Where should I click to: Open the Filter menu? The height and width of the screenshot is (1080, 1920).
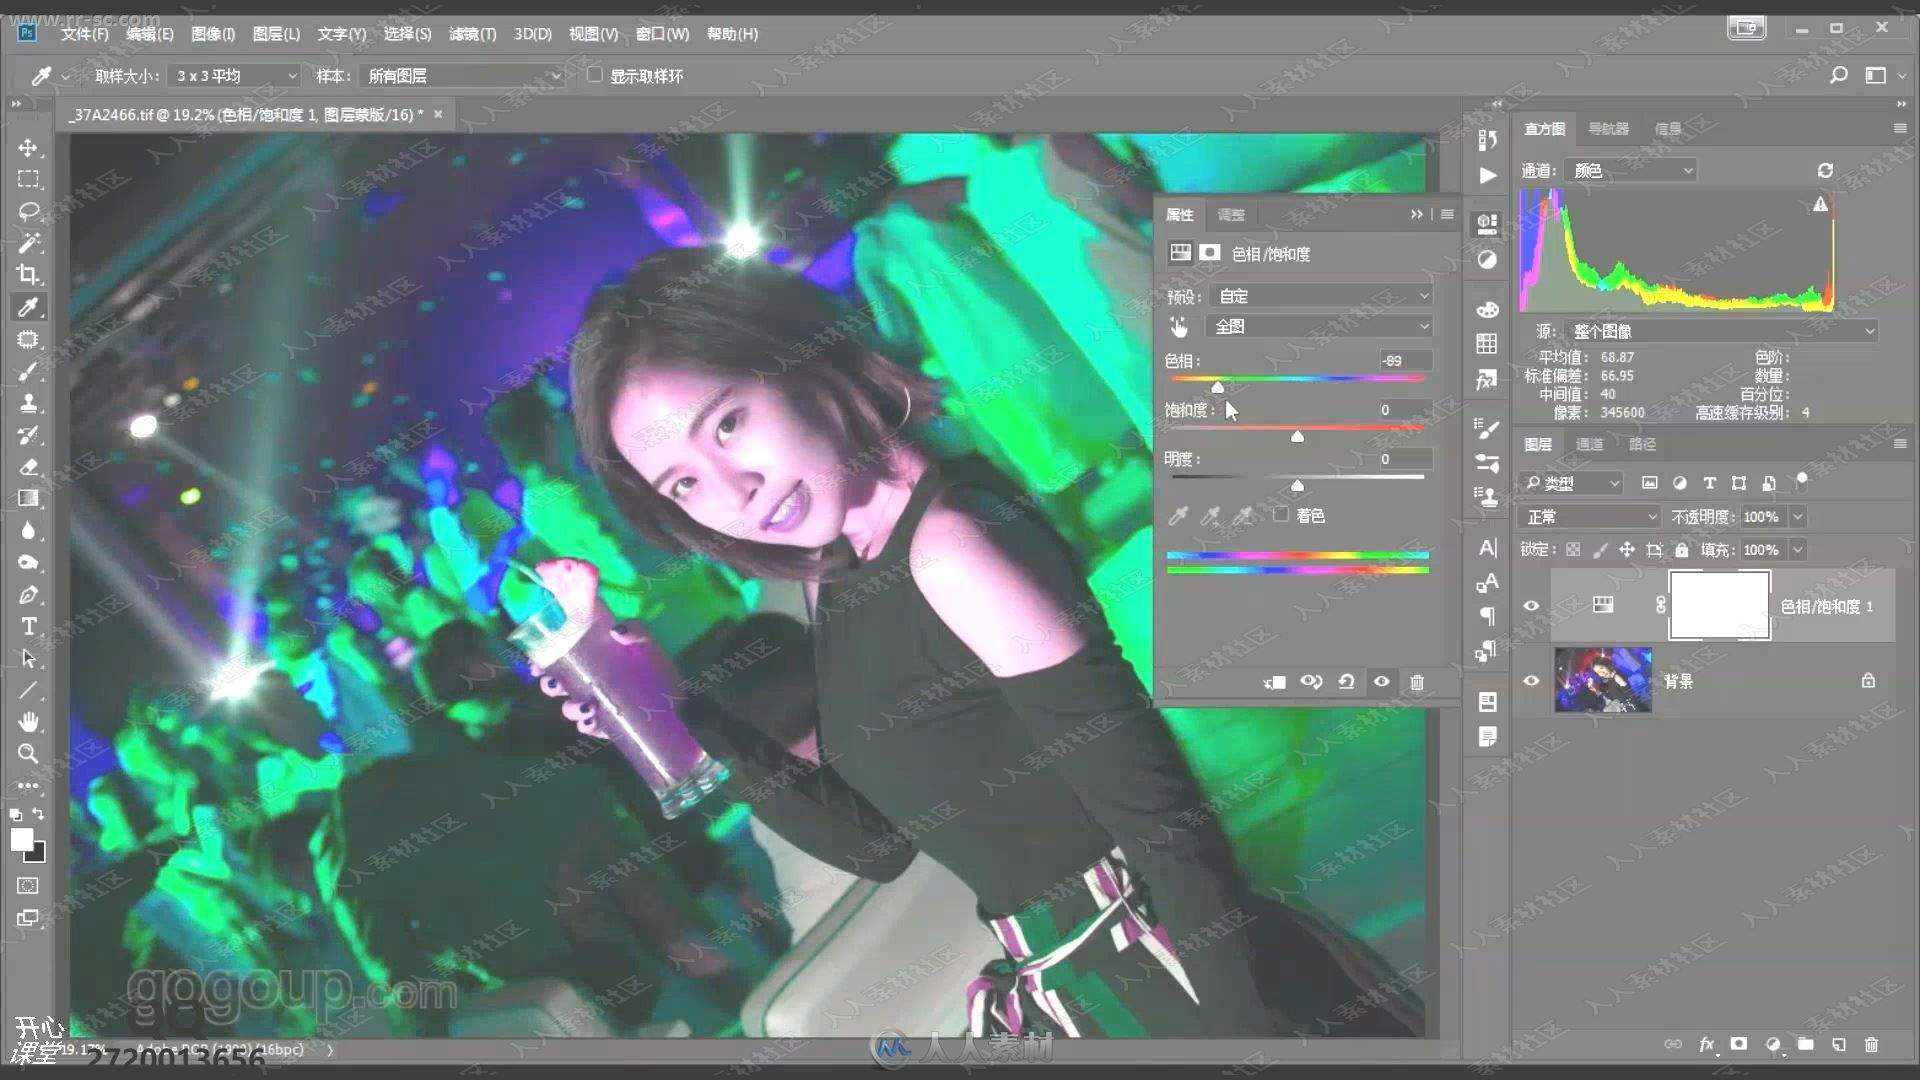(x=472, y=34)
